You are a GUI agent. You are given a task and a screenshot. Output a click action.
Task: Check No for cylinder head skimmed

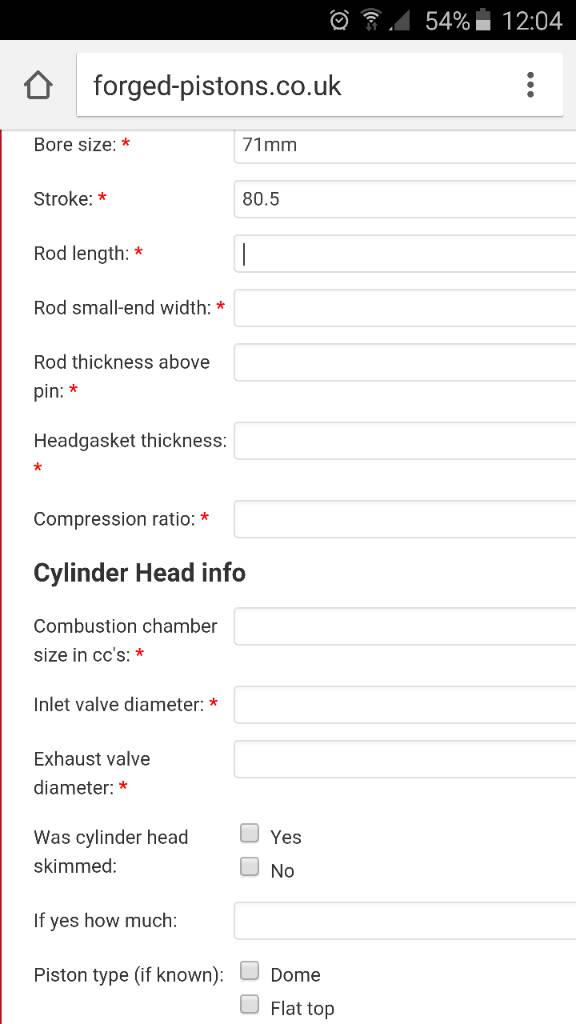click(x=249, y=867)
